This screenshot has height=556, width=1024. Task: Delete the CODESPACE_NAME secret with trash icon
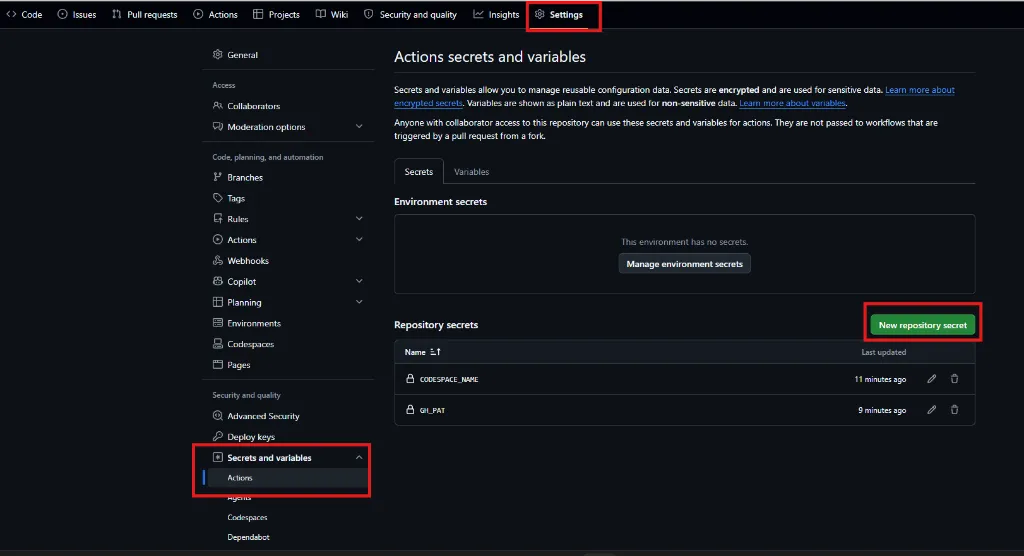954,379
